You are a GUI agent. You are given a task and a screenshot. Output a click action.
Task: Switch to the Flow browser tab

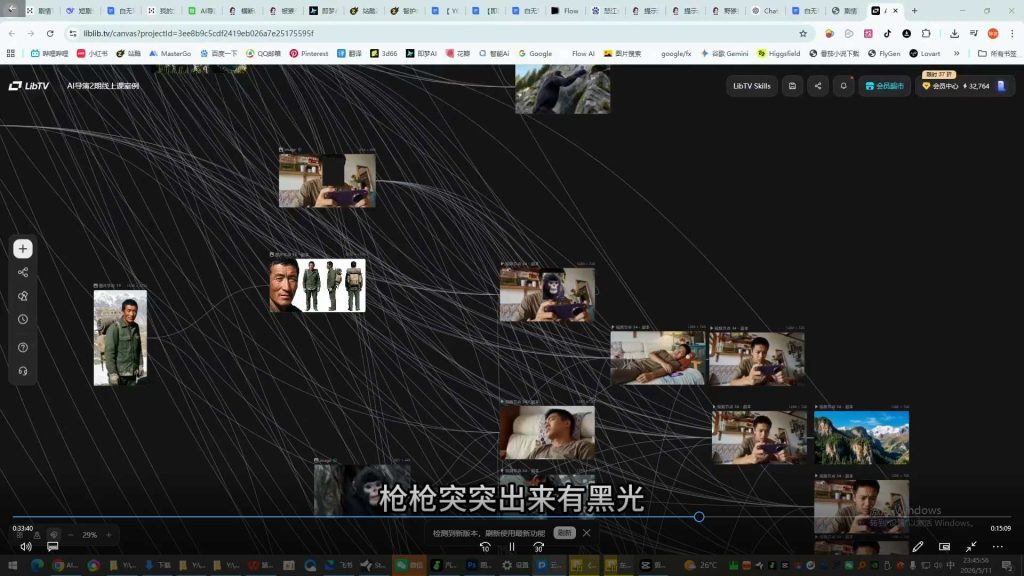[566, 10]
